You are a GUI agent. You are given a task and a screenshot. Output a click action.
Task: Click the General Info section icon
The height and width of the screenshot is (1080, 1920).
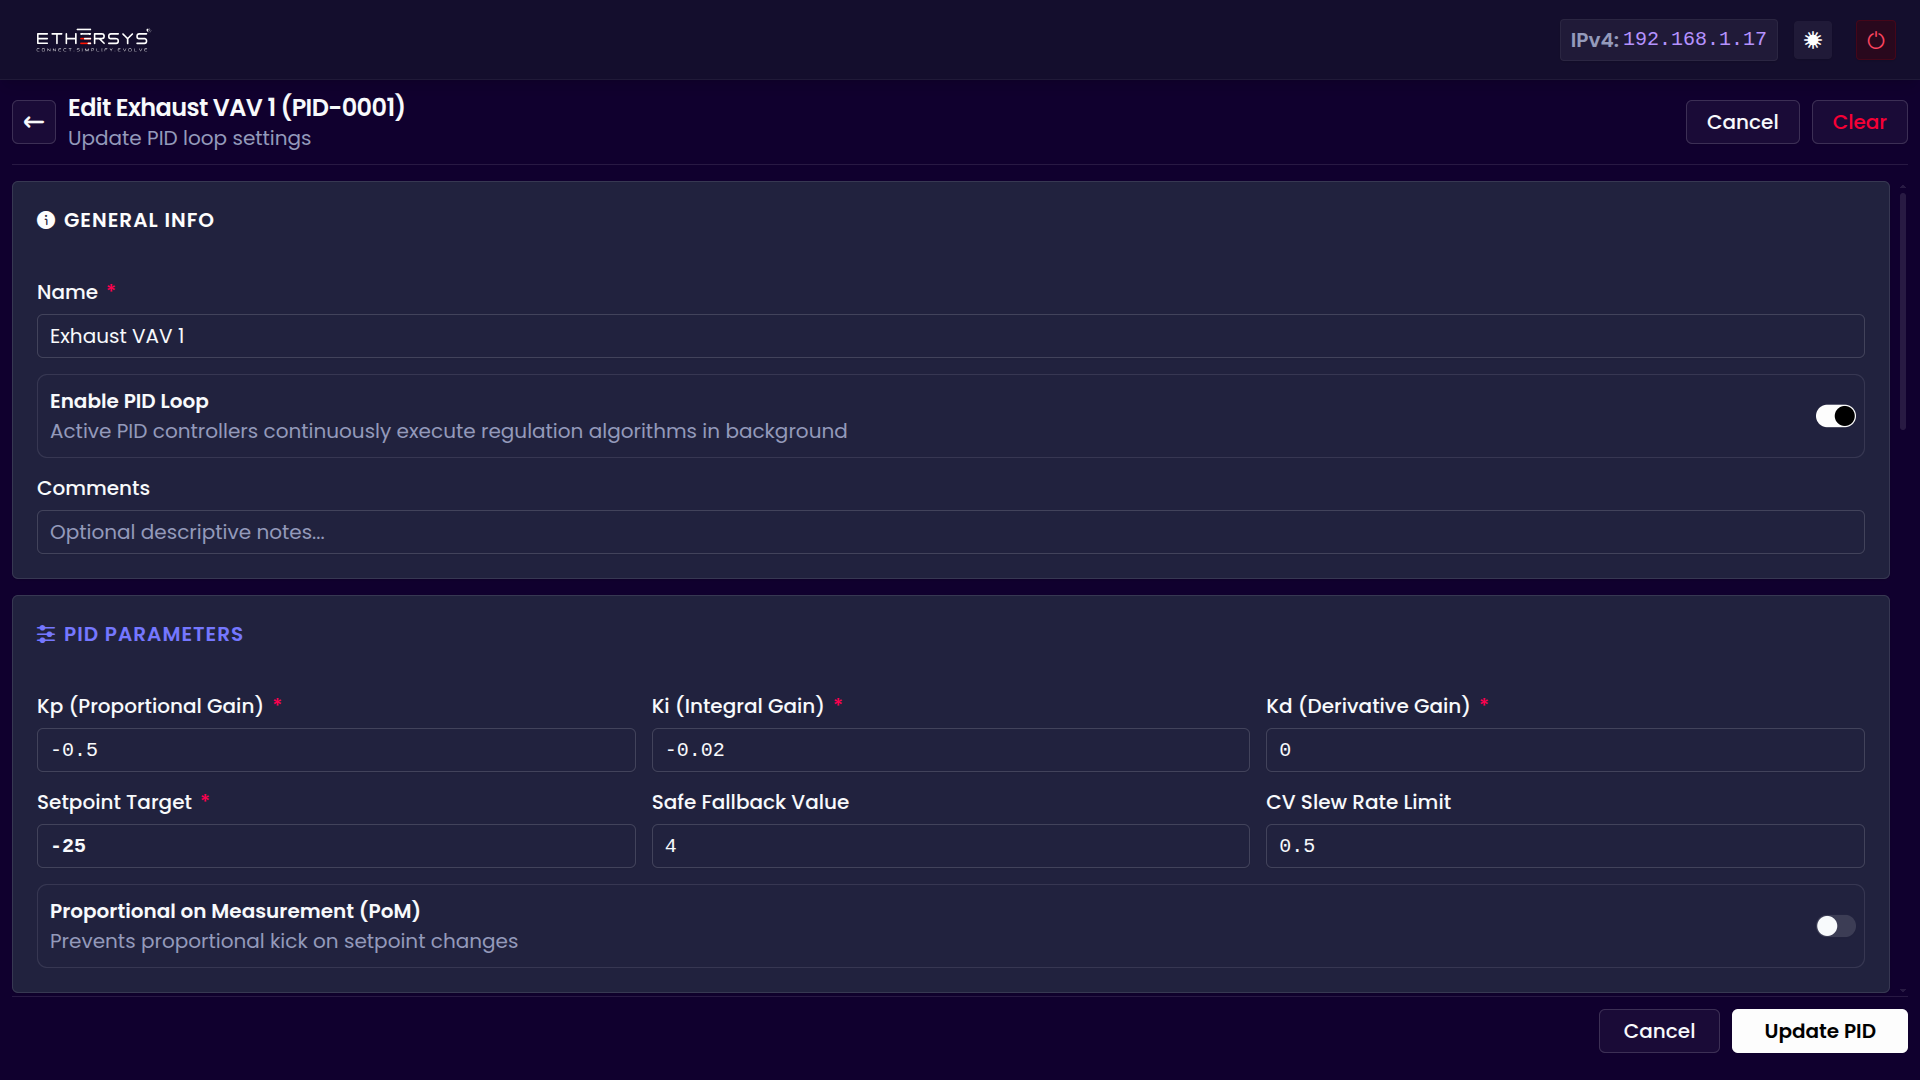pyautogui.click(x=46, y=220)
